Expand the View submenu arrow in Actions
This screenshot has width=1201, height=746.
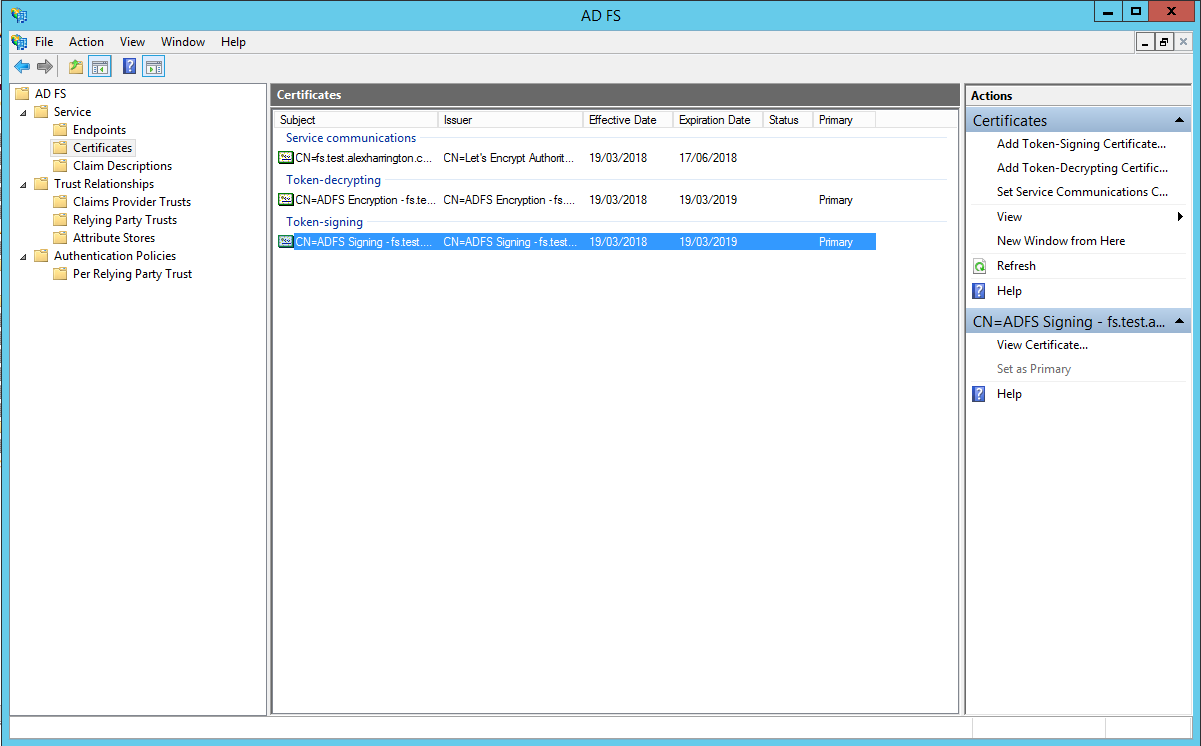[x=1180, y=217]
